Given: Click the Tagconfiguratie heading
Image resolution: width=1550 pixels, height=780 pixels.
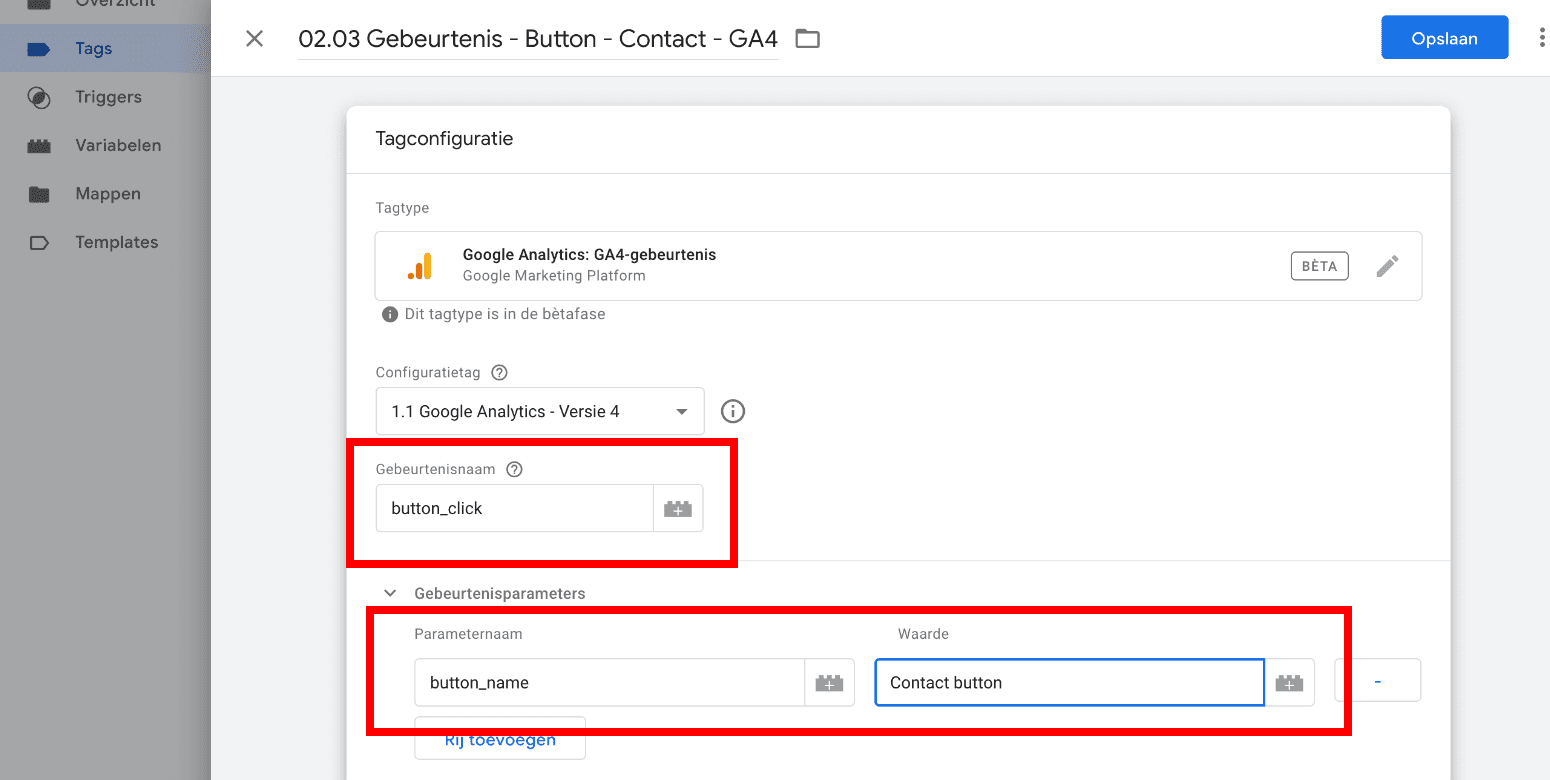Looking at the screenshot, I should pos(444,139).
